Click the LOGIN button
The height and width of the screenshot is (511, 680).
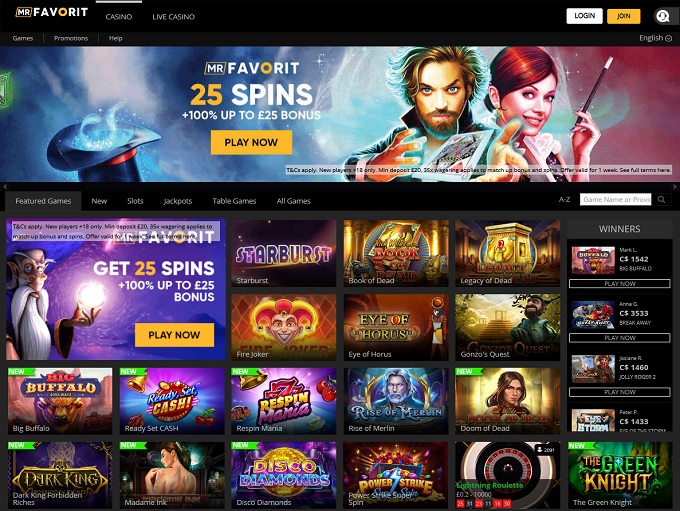point(584,16)
